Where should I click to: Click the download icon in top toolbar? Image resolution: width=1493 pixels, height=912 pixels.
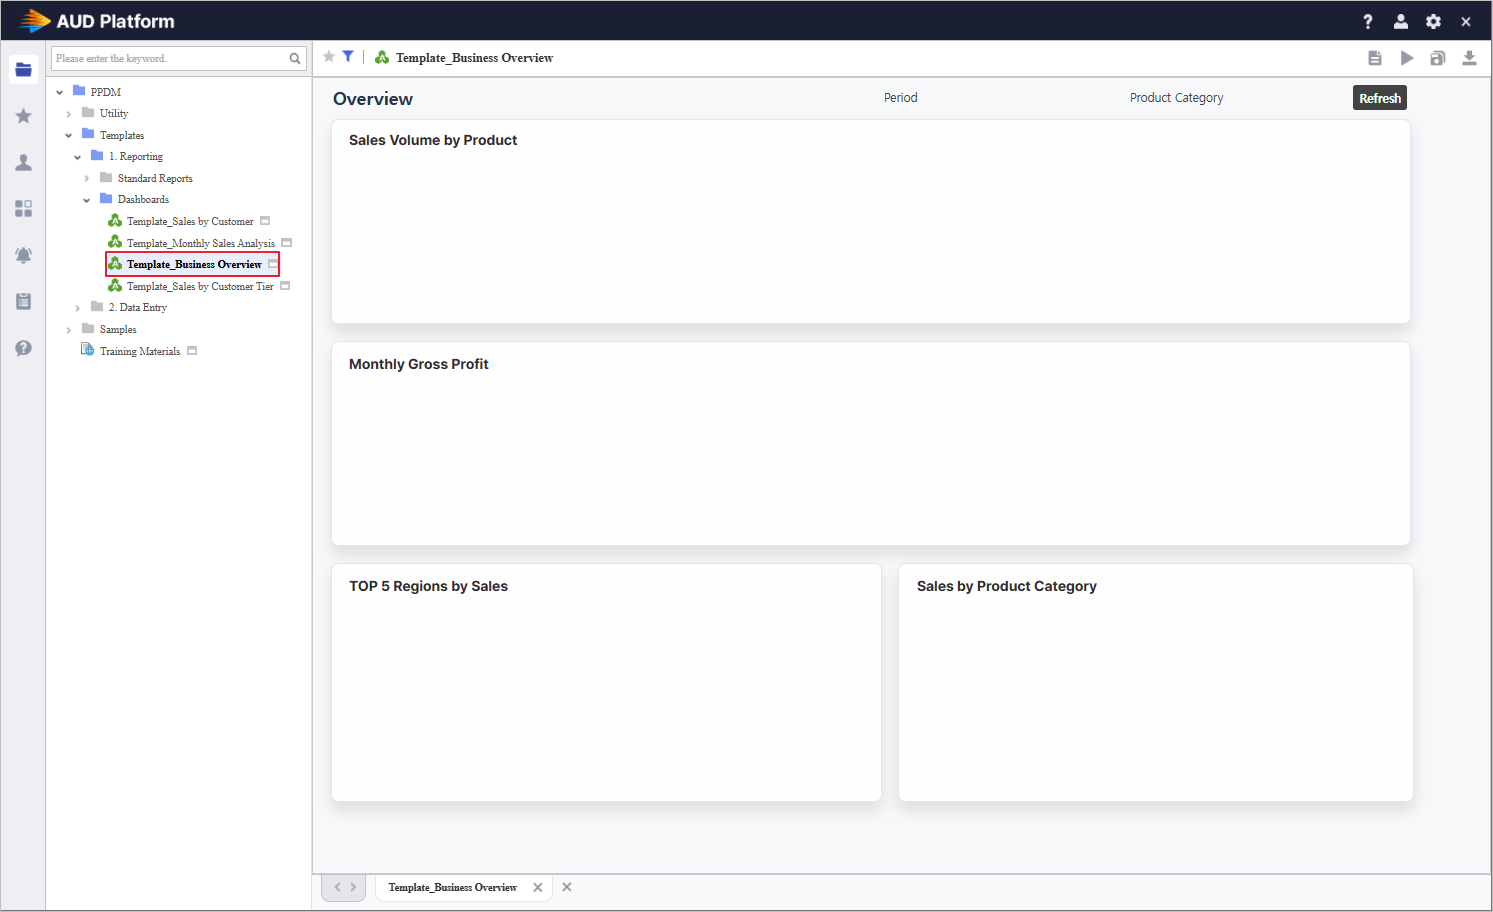point(1468,58)
